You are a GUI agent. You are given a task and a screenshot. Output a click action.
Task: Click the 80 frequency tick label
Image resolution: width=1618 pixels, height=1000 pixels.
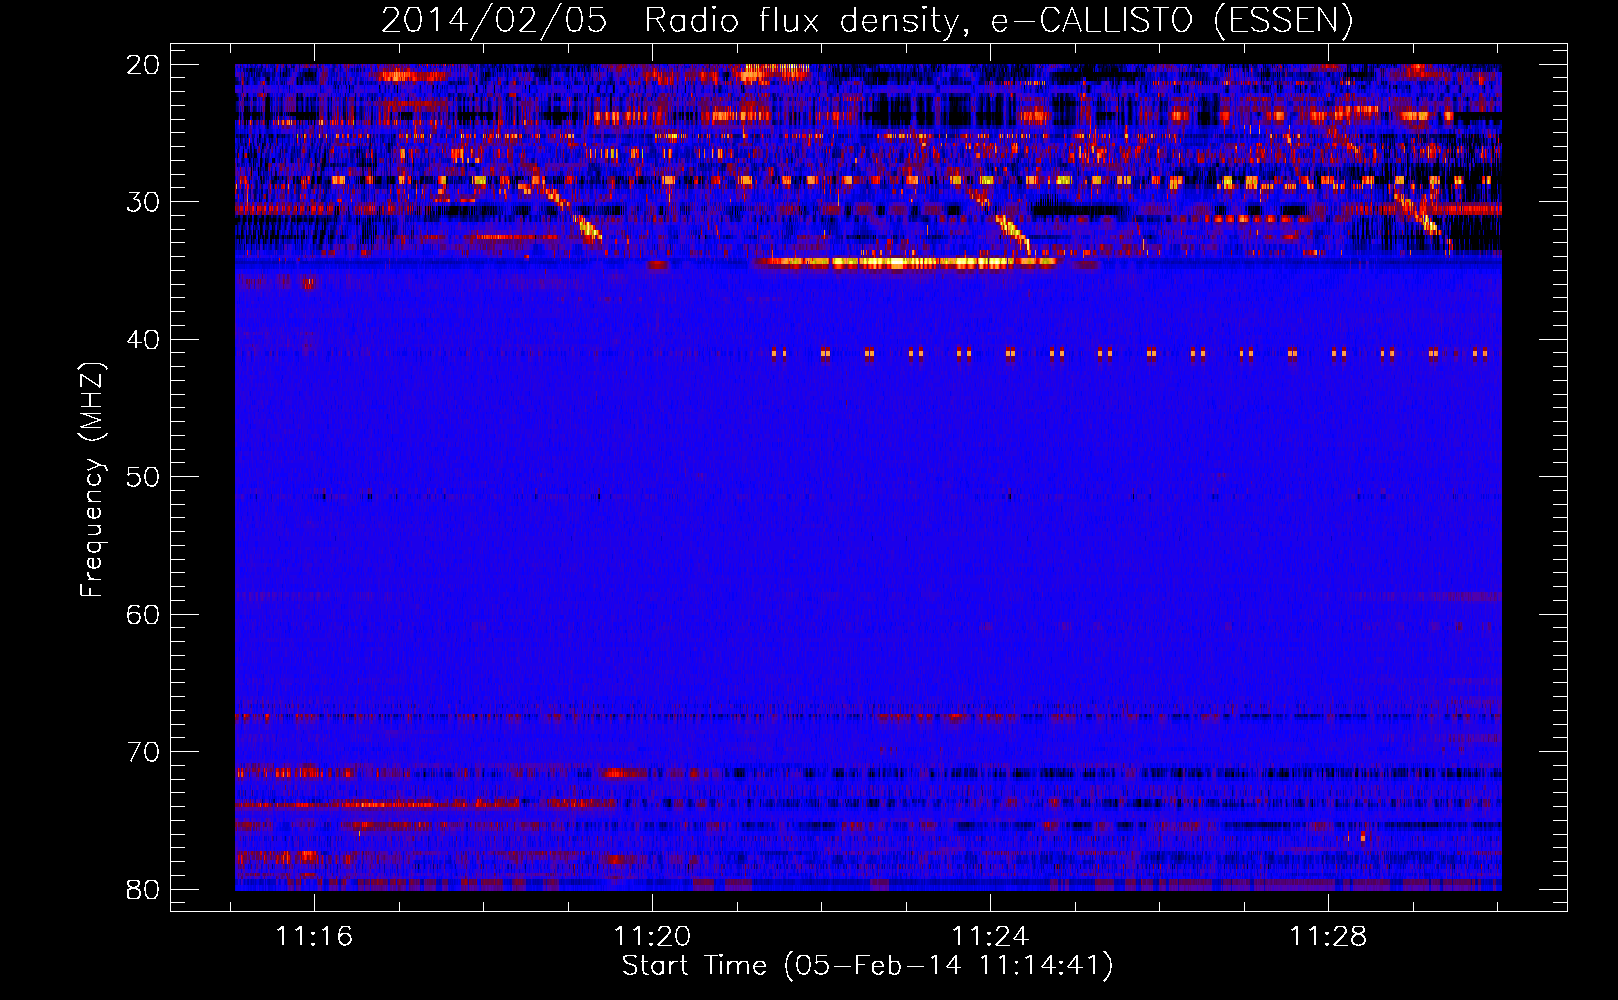pos(143,889)
